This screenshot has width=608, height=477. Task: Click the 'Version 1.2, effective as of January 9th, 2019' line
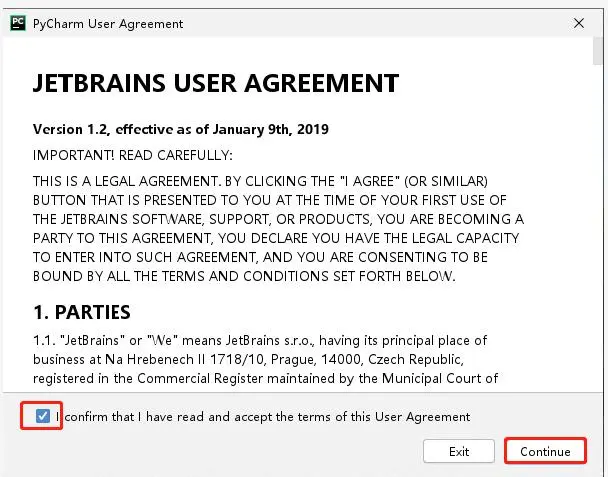click(181, 129)
